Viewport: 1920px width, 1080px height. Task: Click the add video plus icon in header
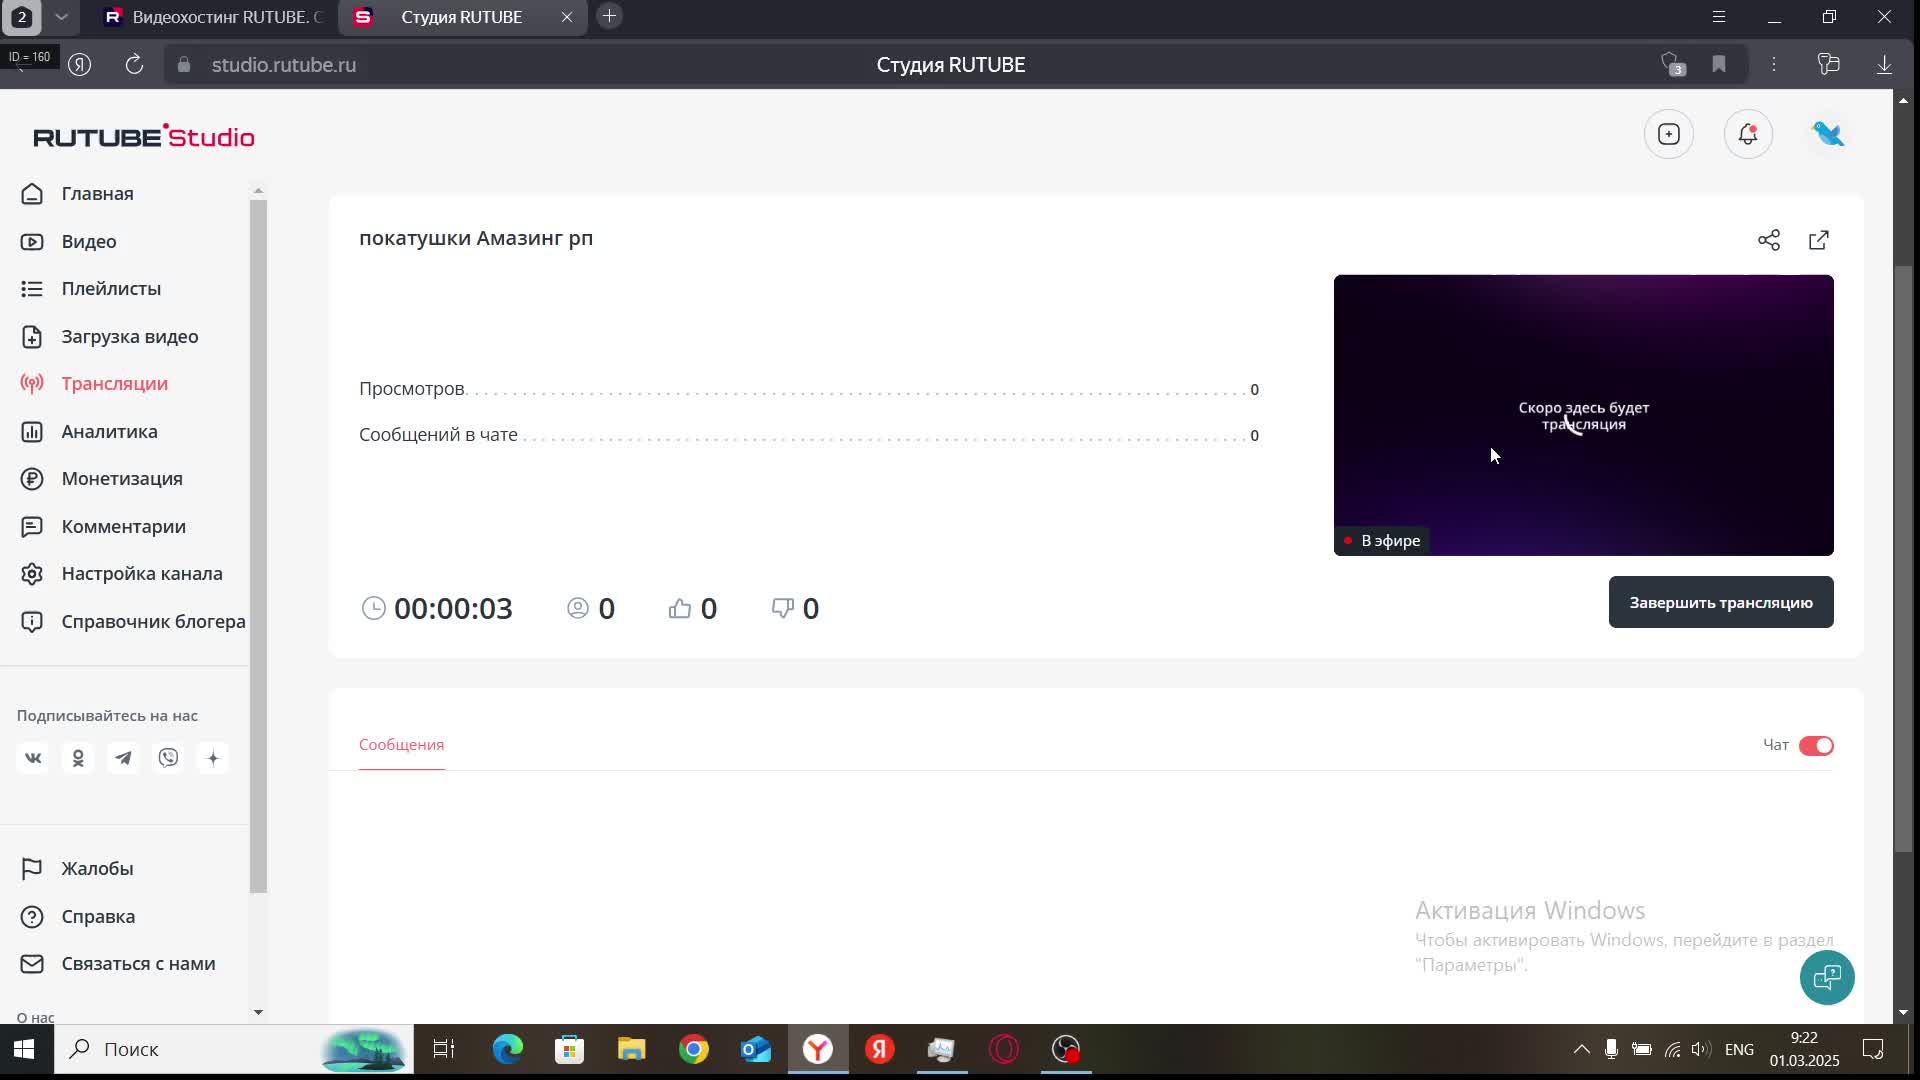pos(1668,134)
